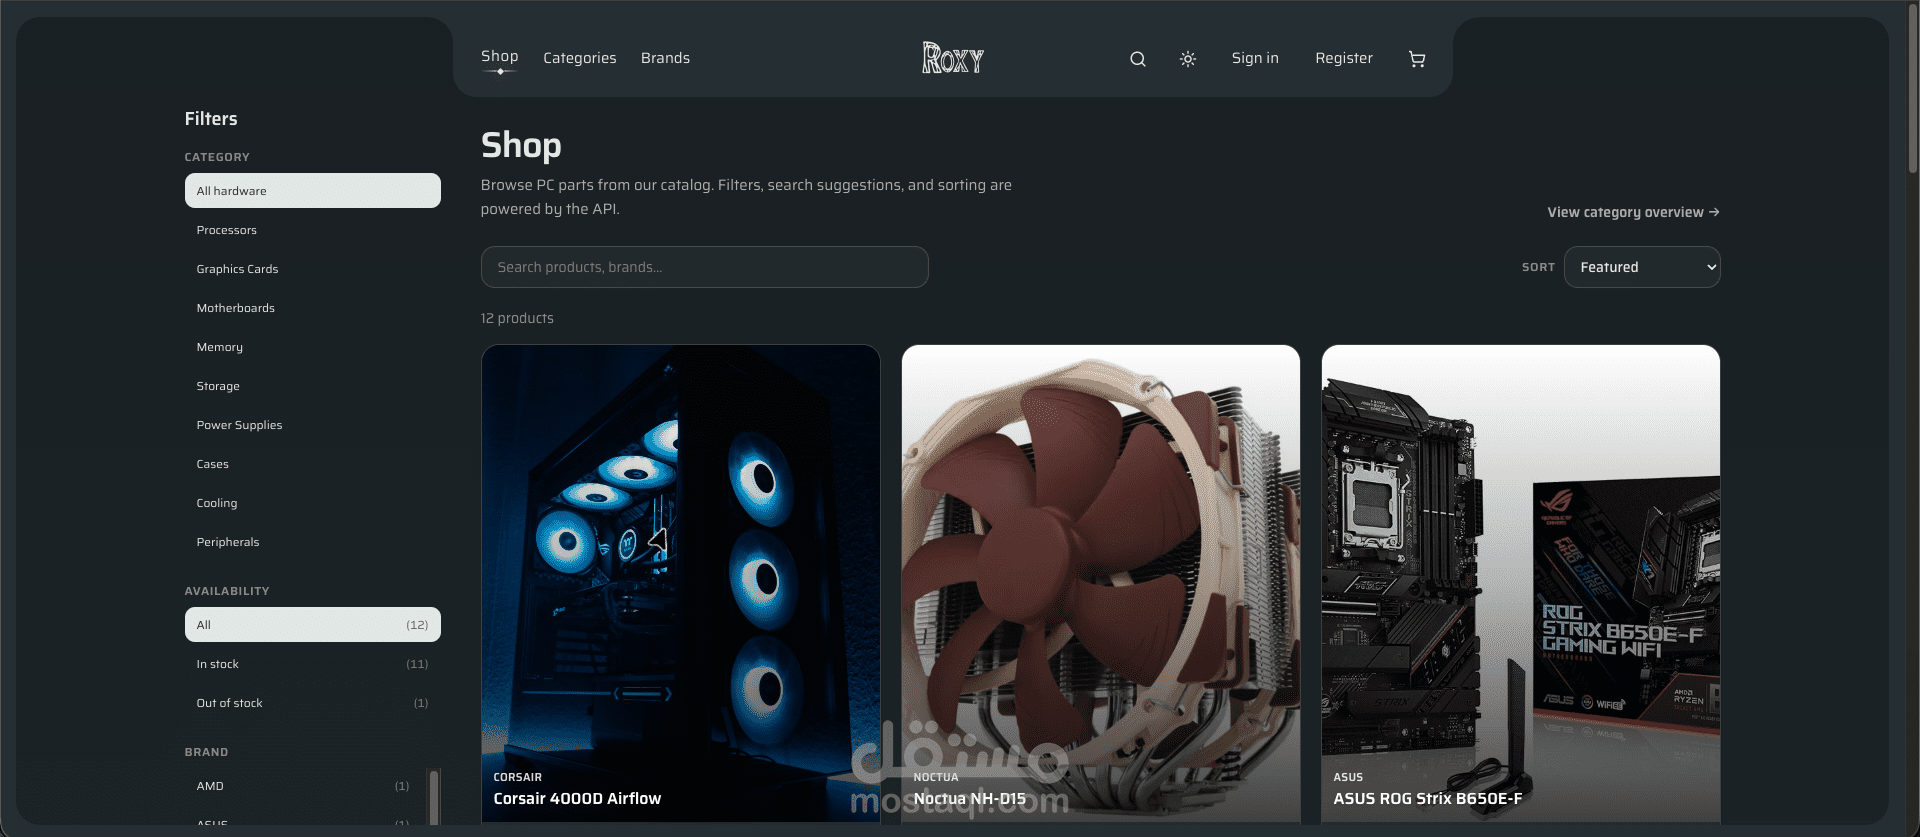Open ASUS ROG Strix B650E-F product card

click(x=1520, y=583)
